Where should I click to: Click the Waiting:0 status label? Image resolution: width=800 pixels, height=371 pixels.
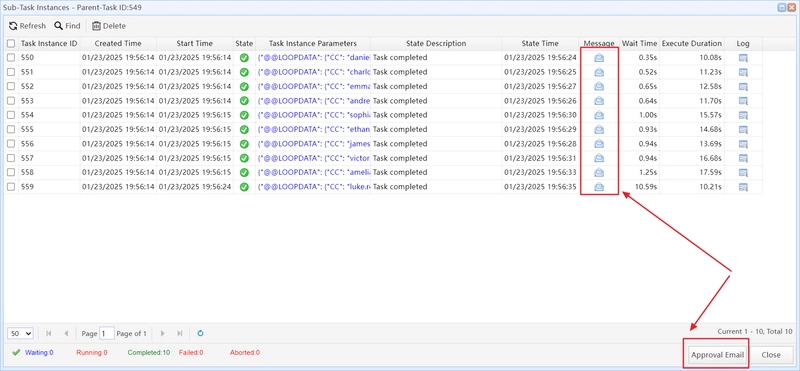tap(39, 353)
